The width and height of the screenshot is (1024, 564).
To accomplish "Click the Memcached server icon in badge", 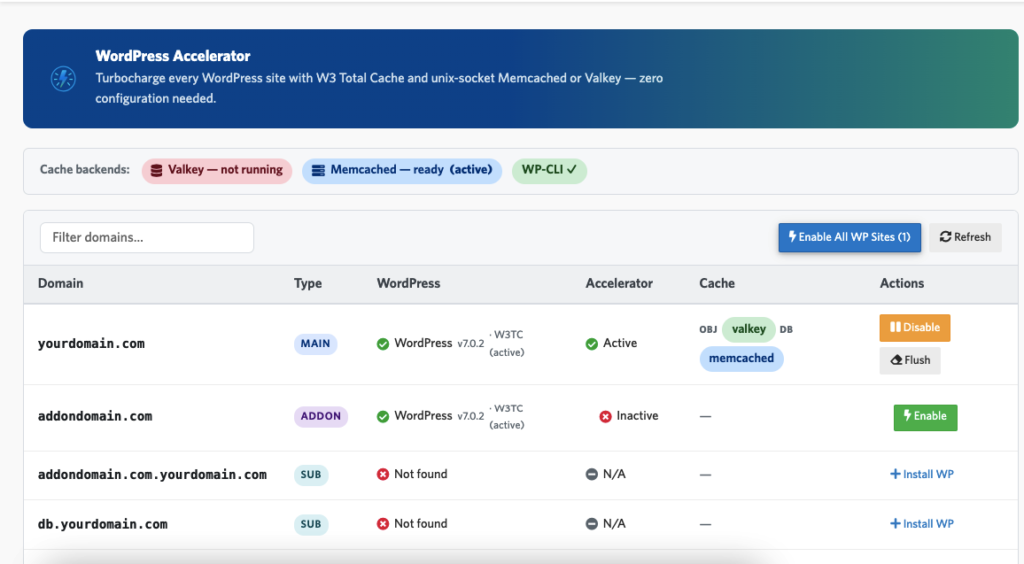I will [x=318, y=170].
